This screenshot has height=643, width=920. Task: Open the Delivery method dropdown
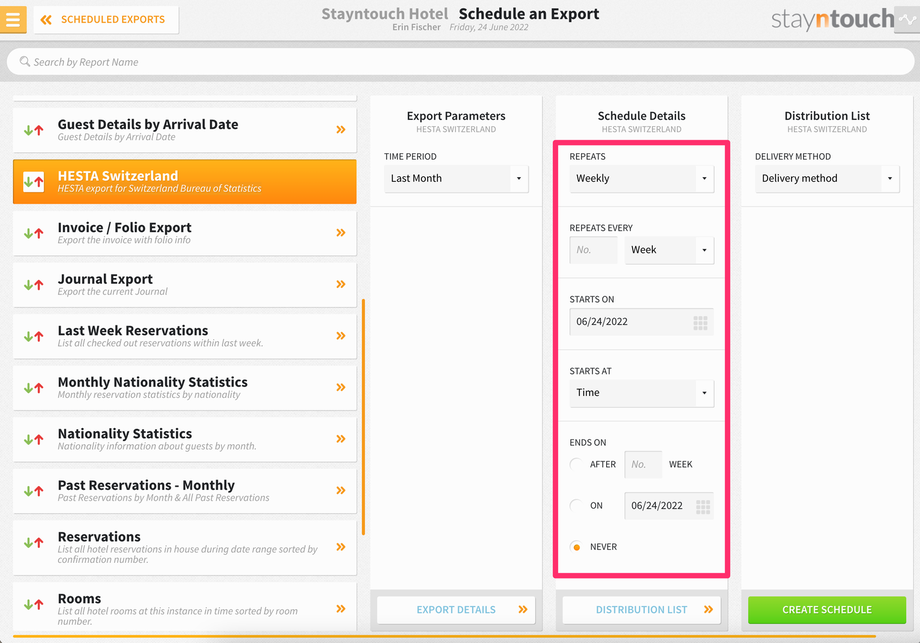tap(827, 178)
